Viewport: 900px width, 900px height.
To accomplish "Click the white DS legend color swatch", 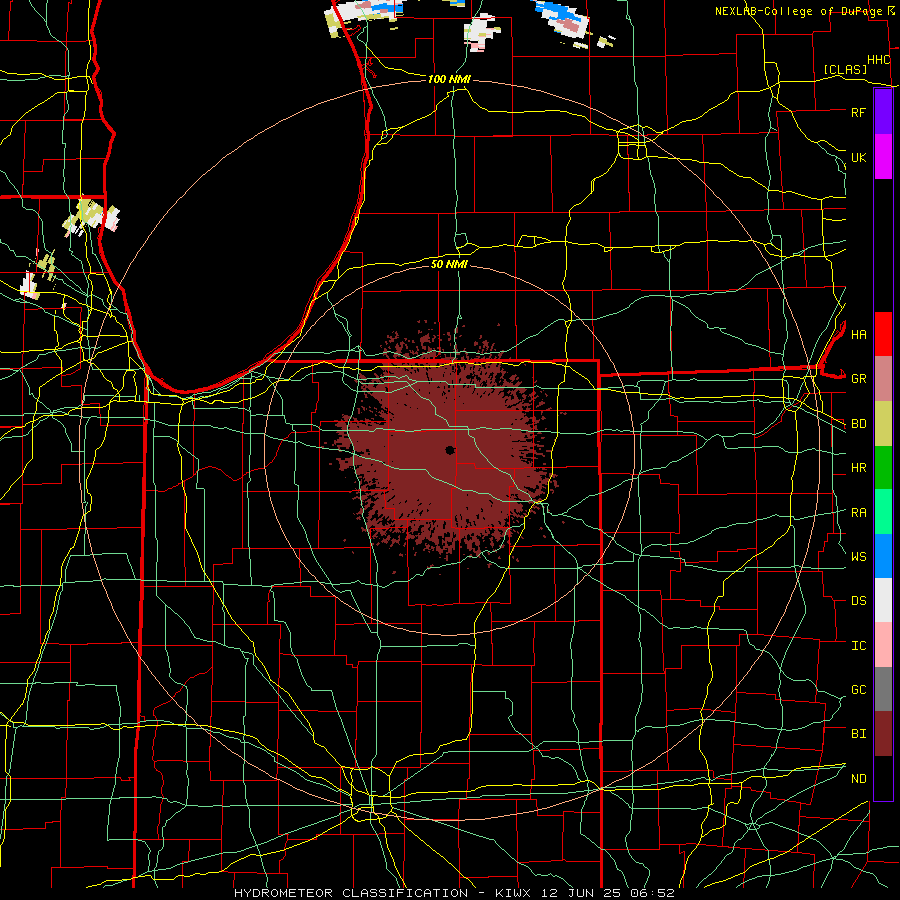I will click(x=883, y=600).
